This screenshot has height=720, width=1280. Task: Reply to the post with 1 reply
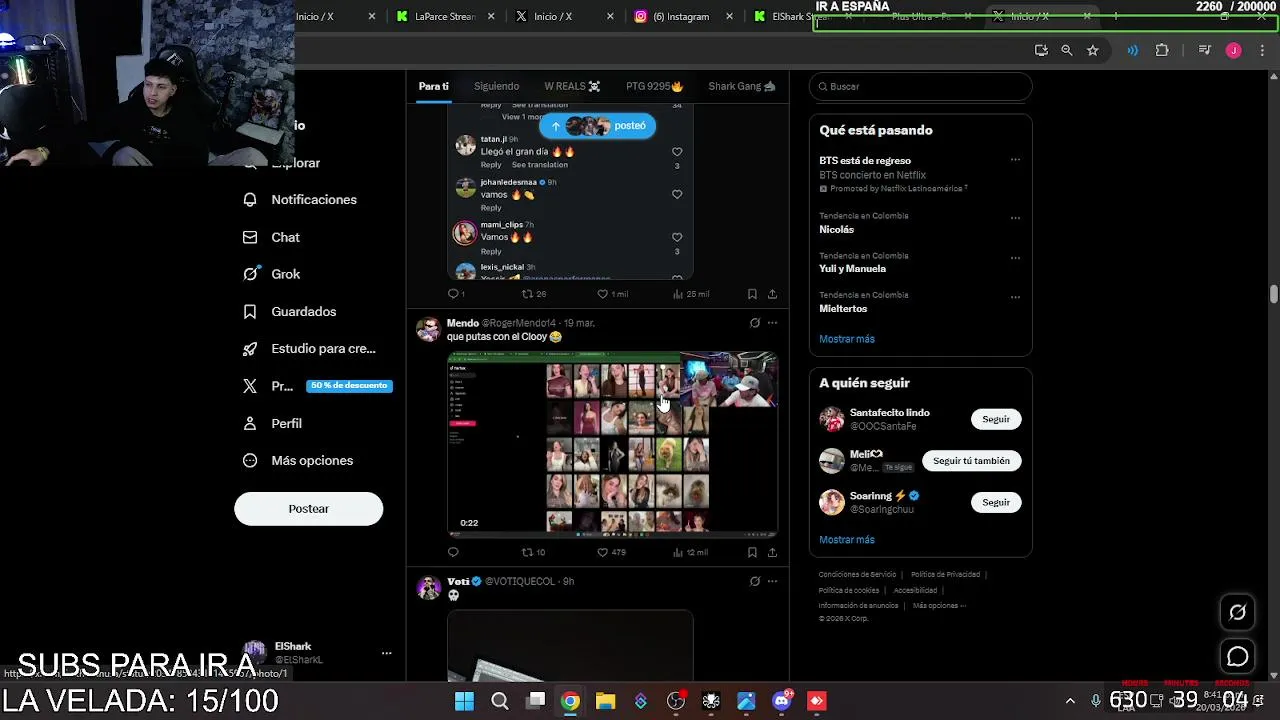(x=456, y=294)
